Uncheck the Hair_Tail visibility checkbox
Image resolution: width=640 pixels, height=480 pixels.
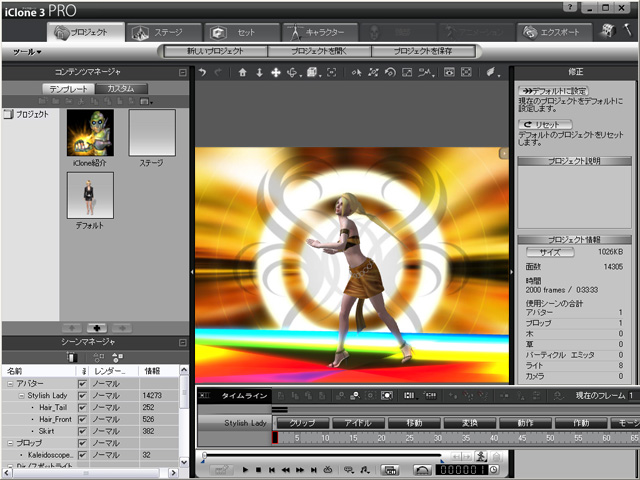(x=82, y=407)
